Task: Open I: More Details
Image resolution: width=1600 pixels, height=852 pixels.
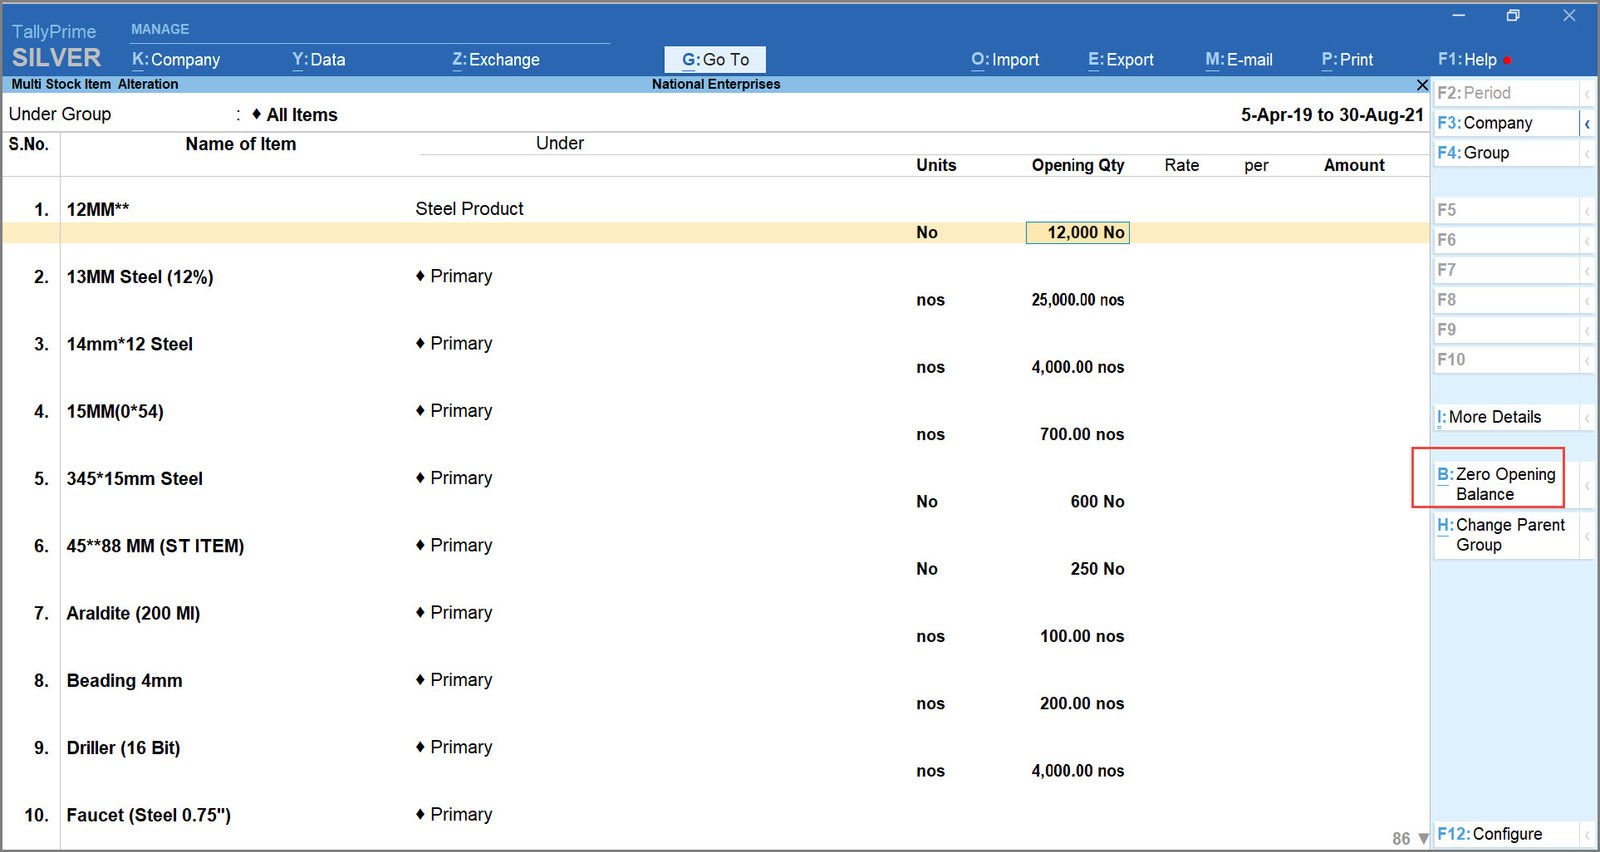Action: point(1506,417)
